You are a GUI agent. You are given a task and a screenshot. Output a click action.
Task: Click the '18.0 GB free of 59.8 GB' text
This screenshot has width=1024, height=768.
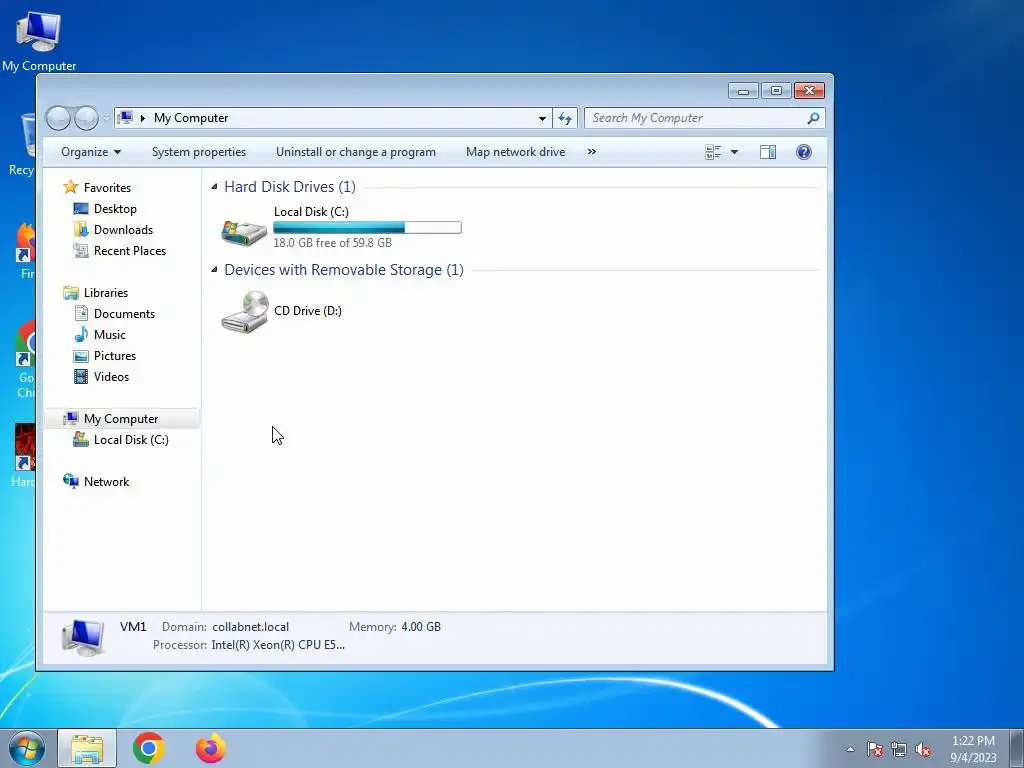click(332, 243)
